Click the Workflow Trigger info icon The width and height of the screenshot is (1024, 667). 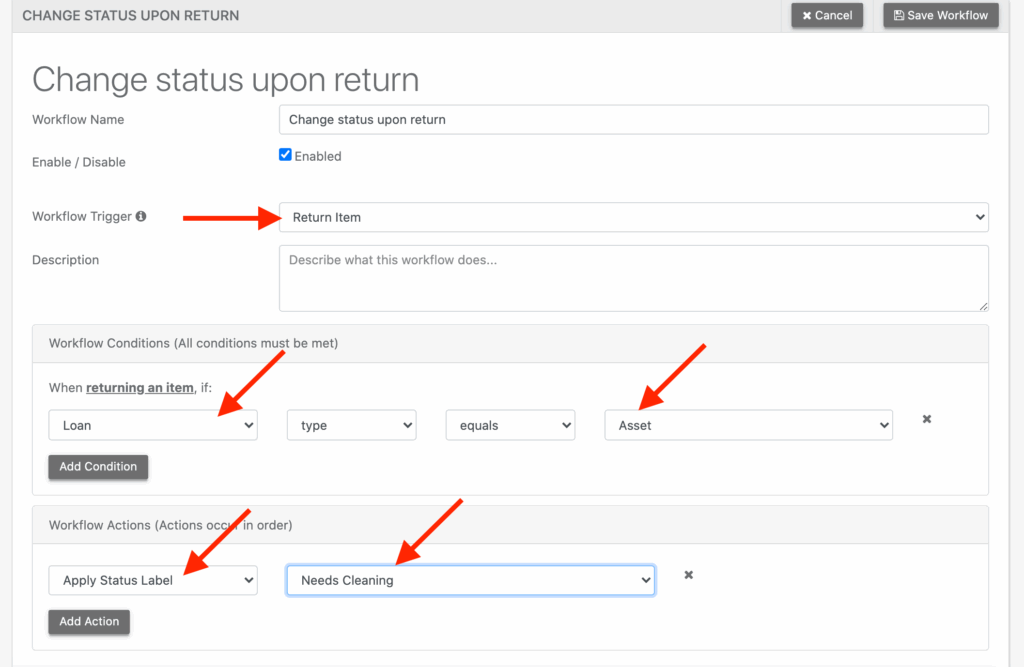pyautogui.click(x=141, y=216)
